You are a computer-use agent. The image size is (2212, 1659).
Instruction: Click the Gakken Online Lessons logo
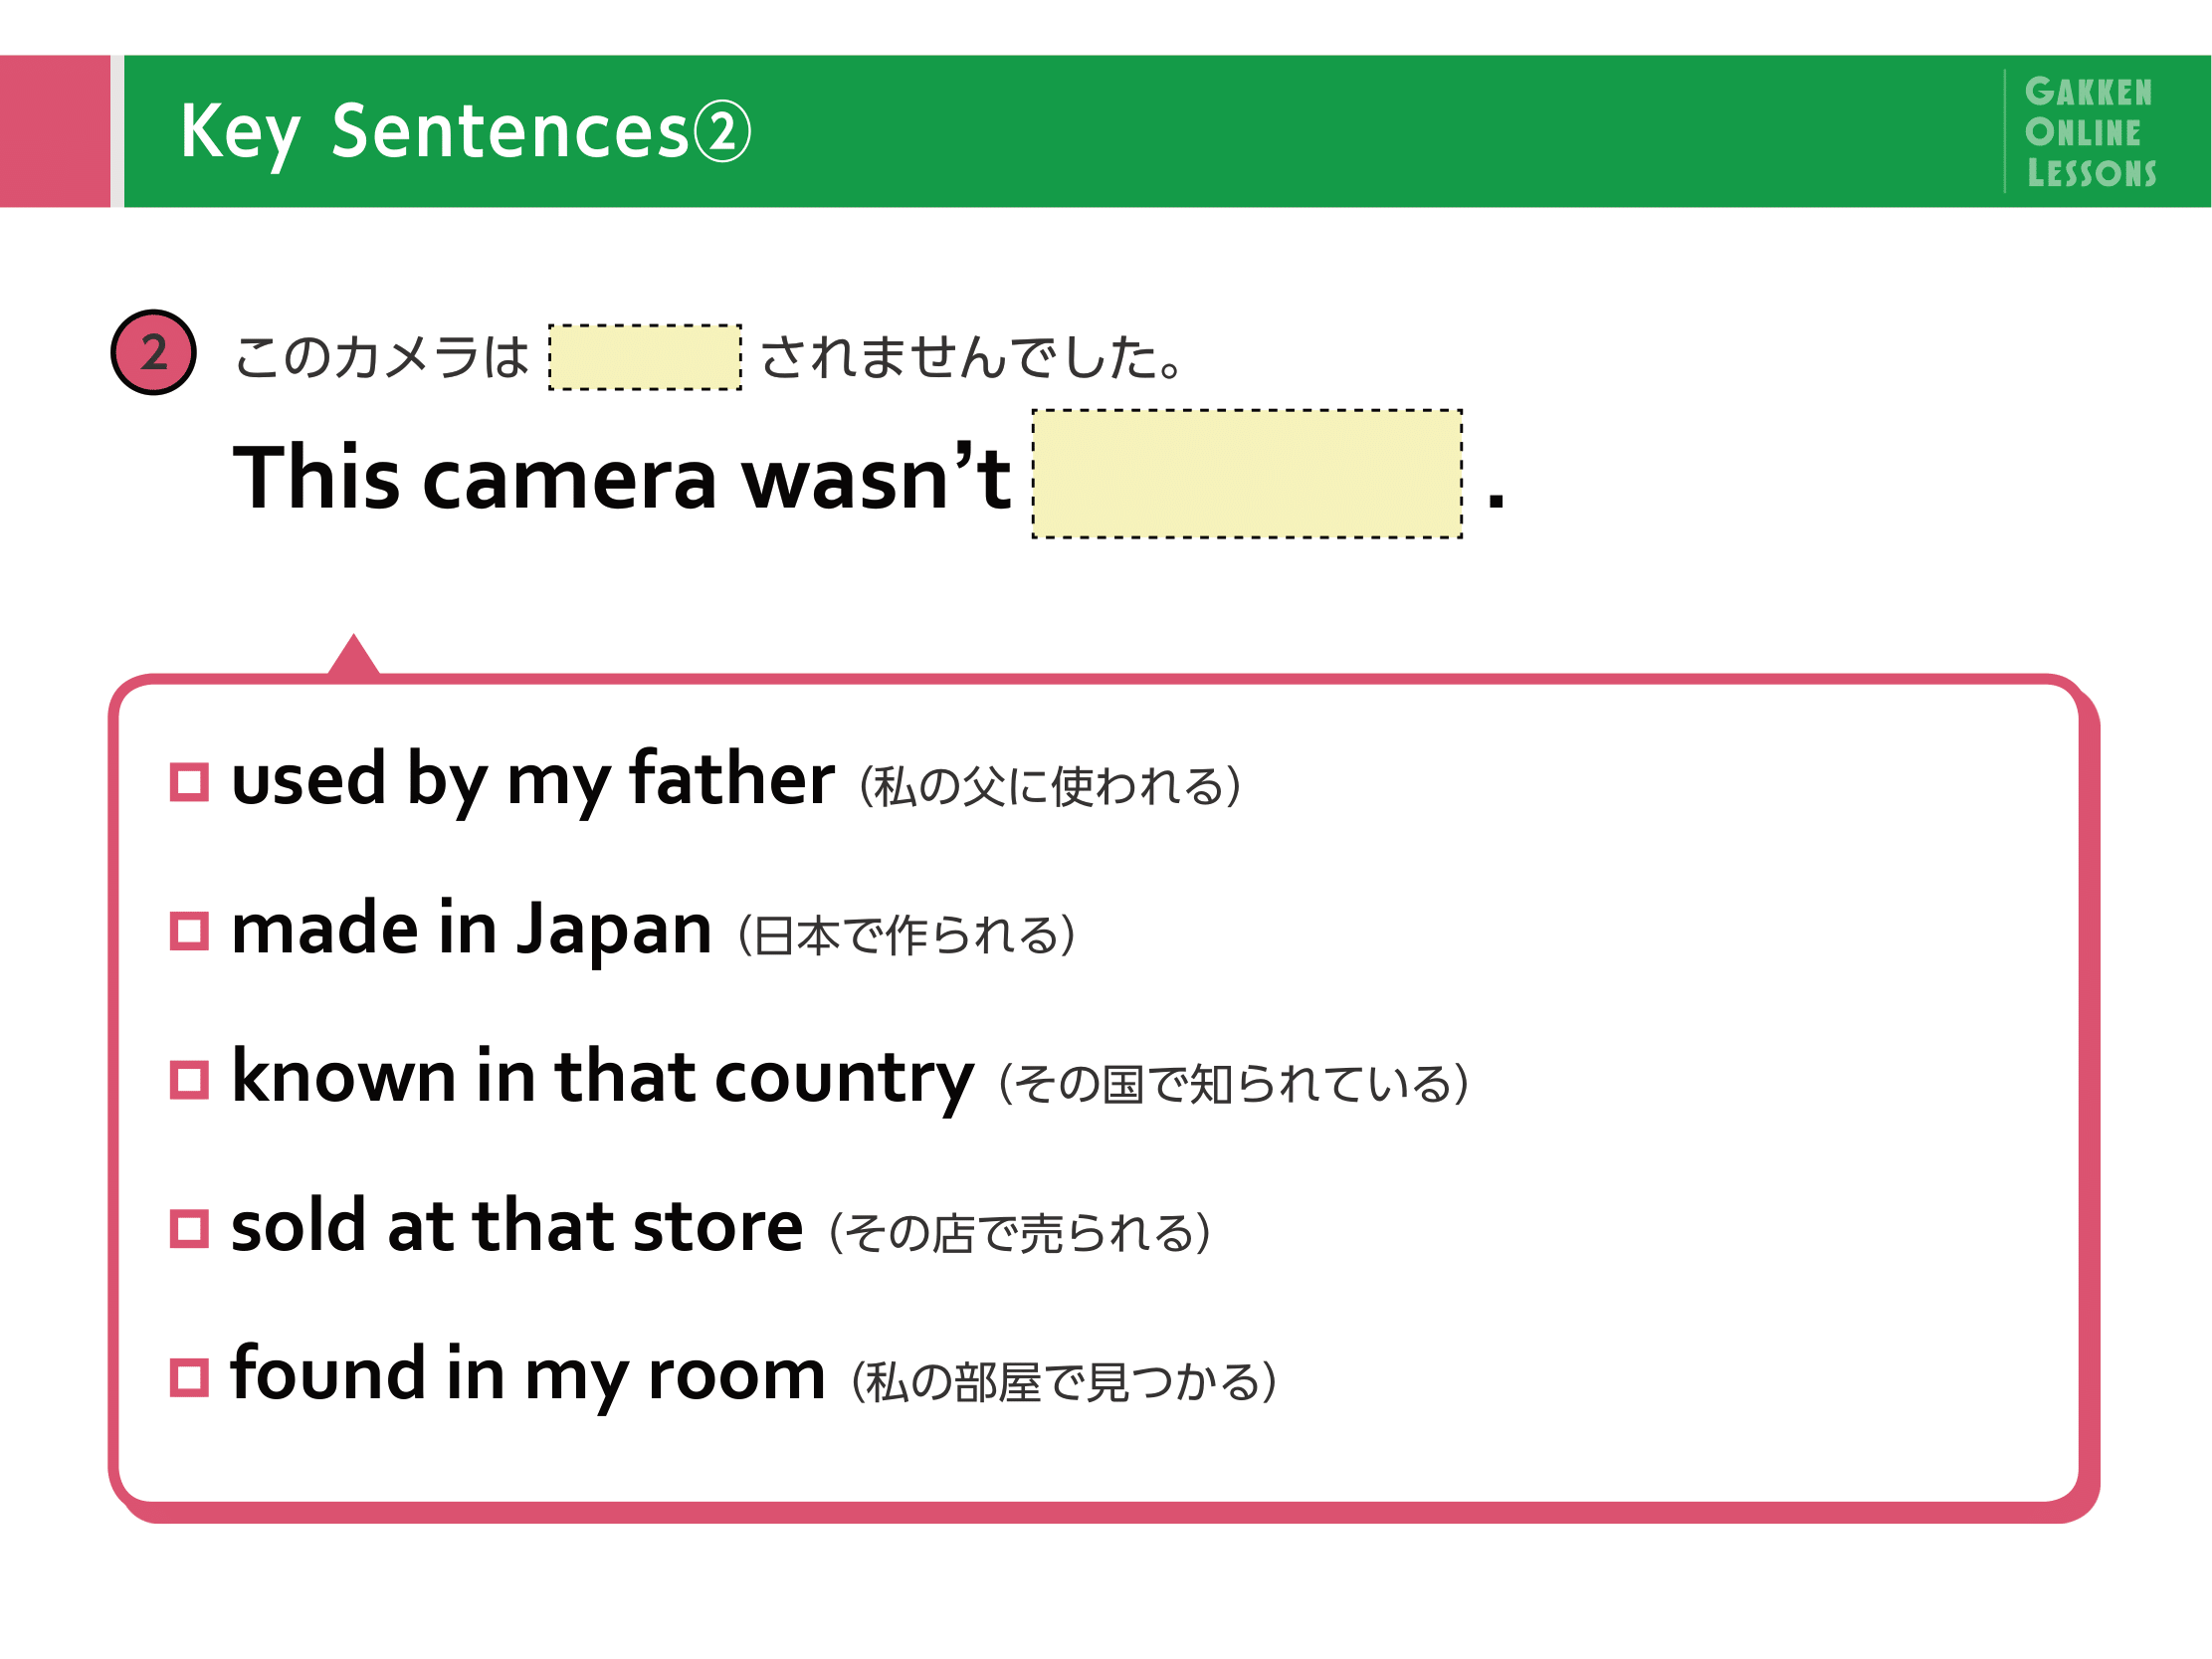tap(2090, 132)
